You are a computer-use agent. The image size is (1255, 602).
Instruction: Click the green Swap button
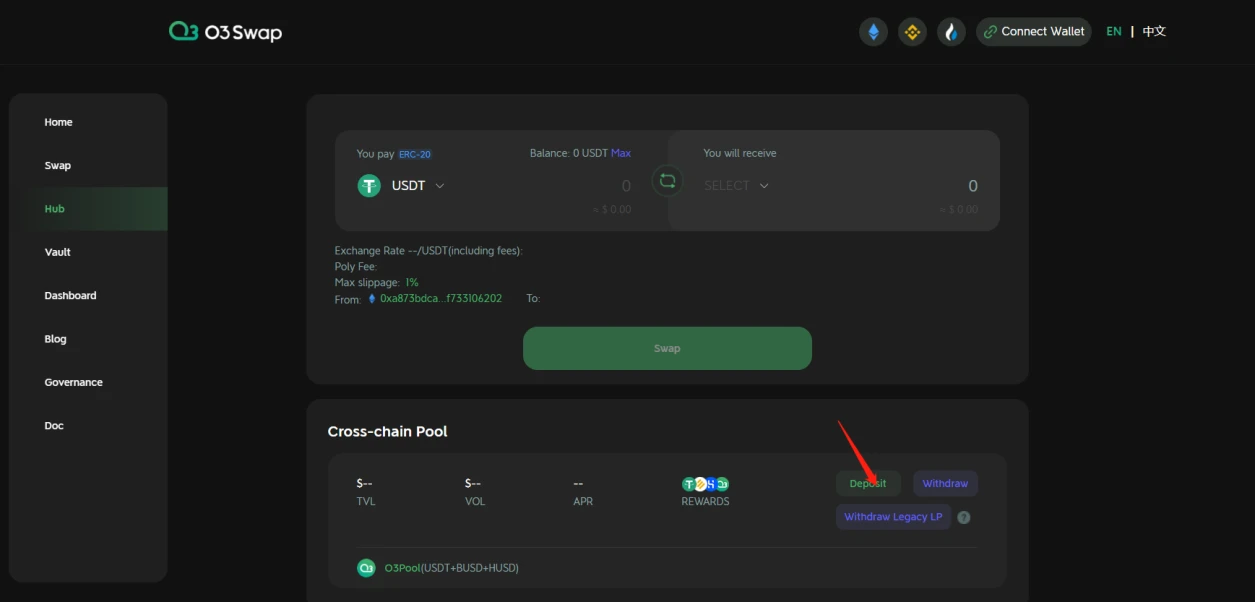667,348
